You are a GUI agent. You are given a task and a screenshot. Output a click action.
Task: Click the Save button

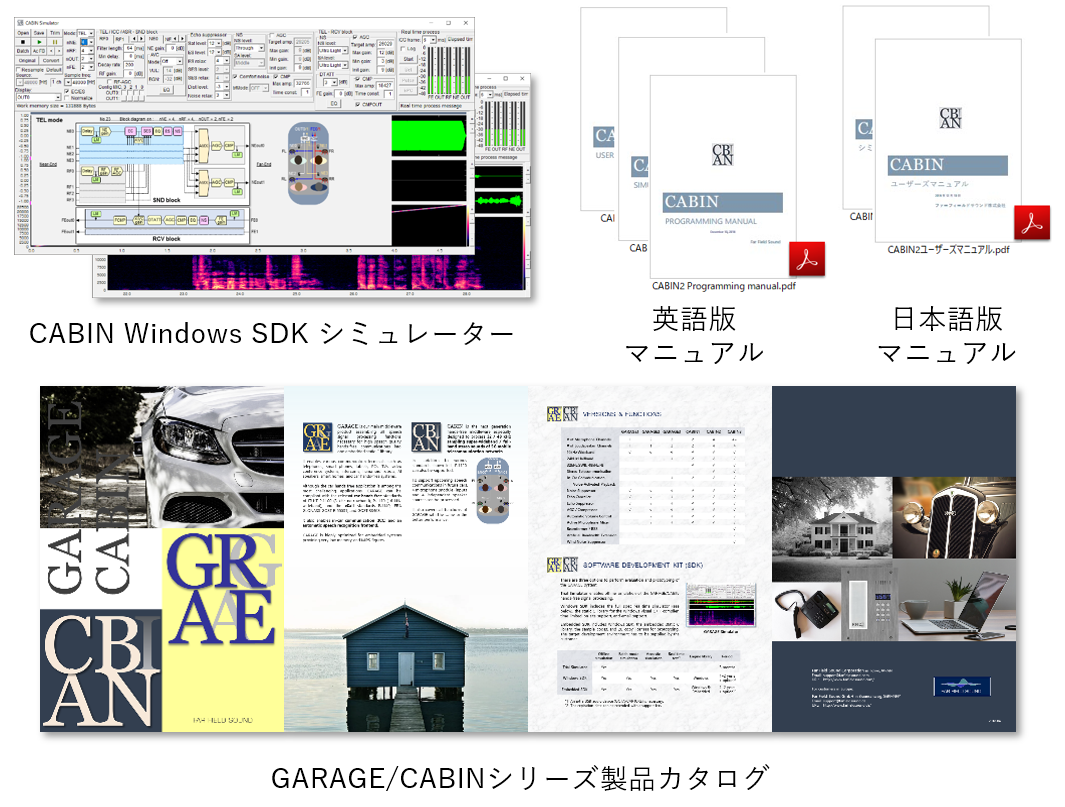point(39,33)
